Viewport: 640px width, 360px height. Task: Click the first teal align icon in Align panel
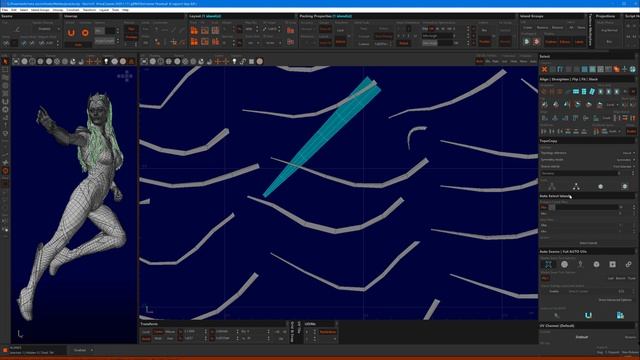click(x=576, y=92)
